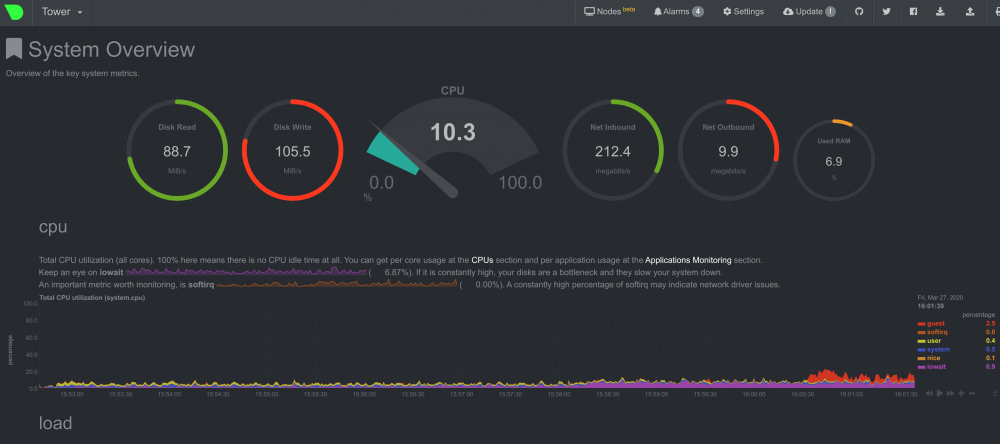Click the 16:00:00 time axis label
This screenshot has height=444, width=1000.
point(754,394)
